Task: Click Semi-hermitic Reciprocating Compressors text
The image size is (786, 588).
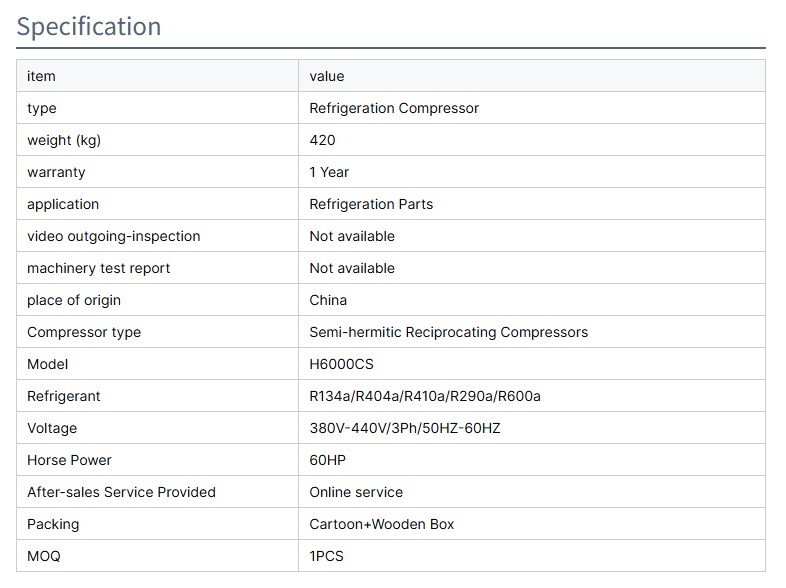Action: pyautogui.click(x=449, y=332)
